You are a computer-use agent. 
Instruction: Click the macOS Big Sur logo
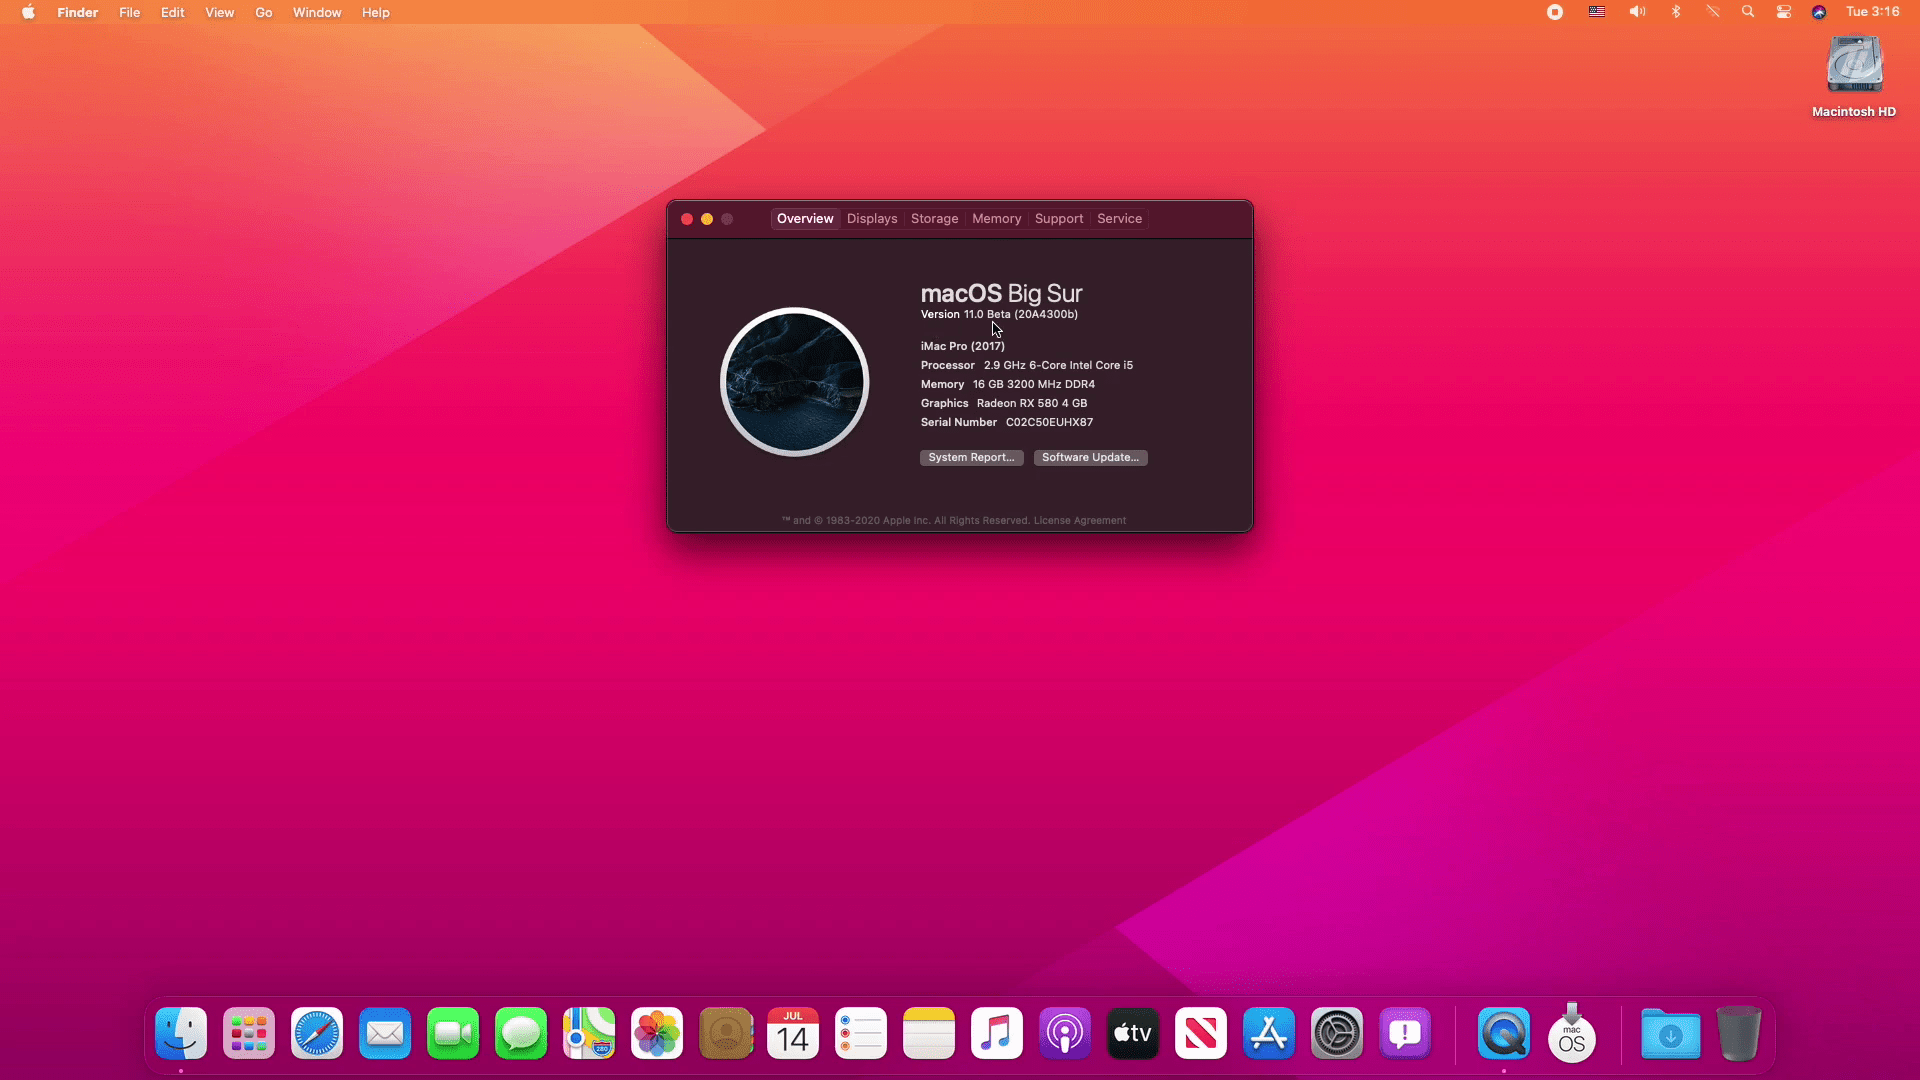pyautogui.click(x=793, y=381)
